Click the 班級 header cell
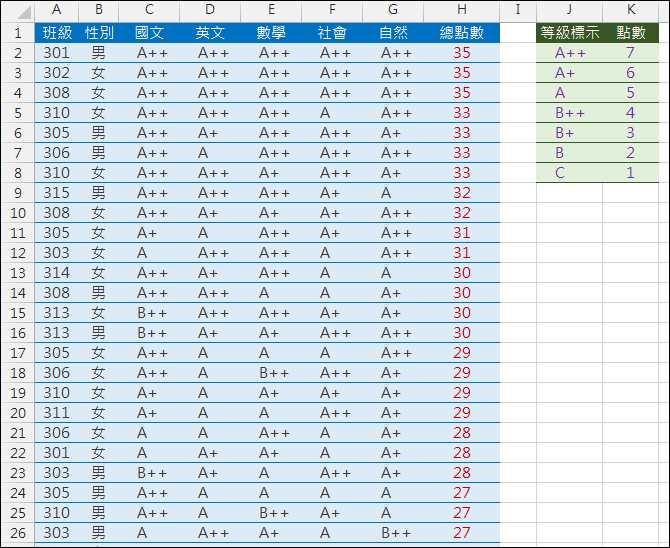 pyautogui.click(x=56, y=33)
